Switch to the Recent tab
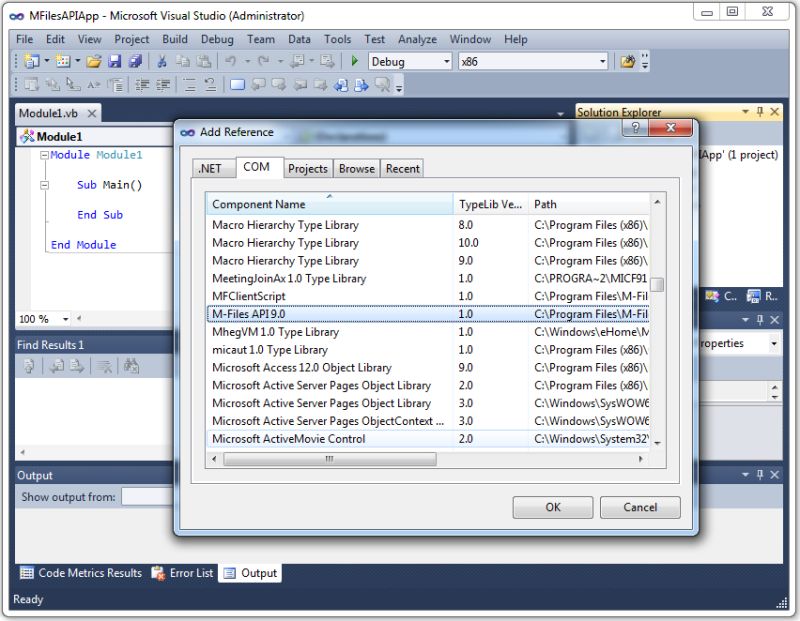The image size is (800, 621). 403,169
